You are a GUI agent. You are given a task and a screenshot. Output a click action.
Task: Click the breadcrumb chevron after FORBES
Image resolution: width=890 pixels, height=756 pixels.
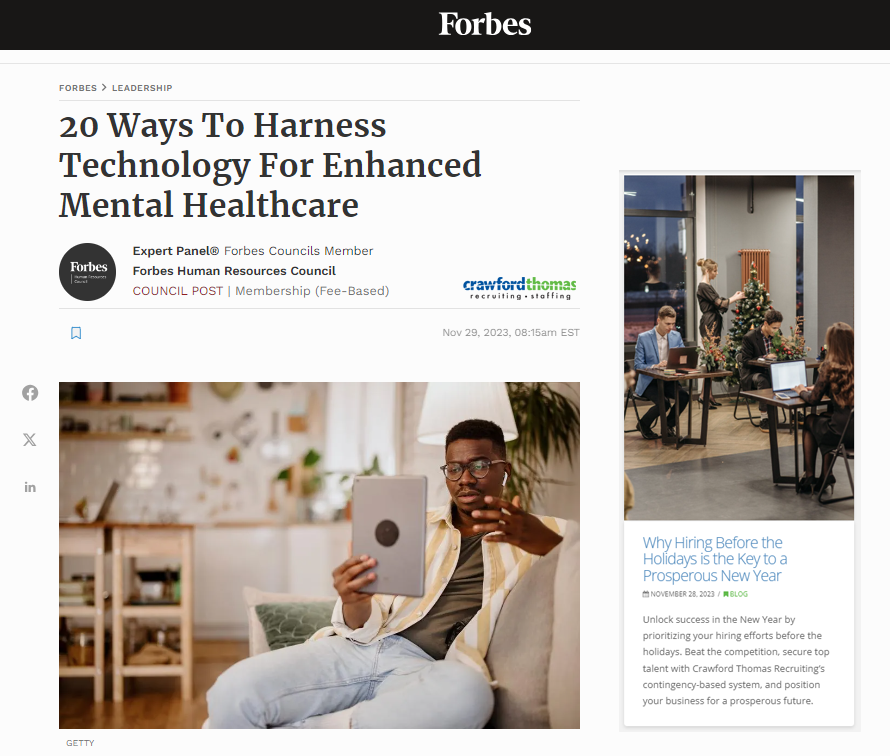[x=104, y=88]
